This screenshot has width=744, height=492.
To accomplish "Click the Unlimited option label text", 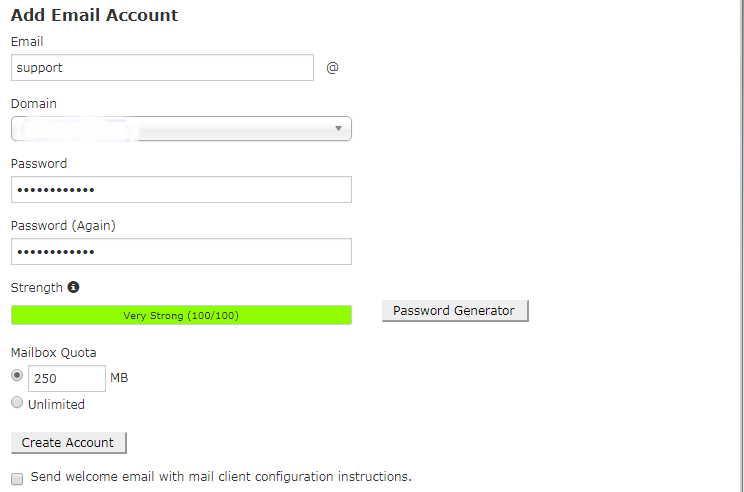I will click(56, 404).
